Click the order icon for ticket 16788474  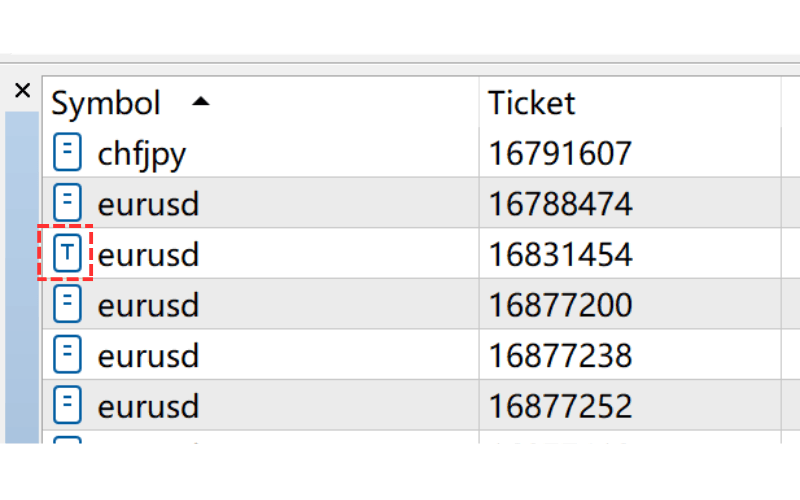(66, 203)
